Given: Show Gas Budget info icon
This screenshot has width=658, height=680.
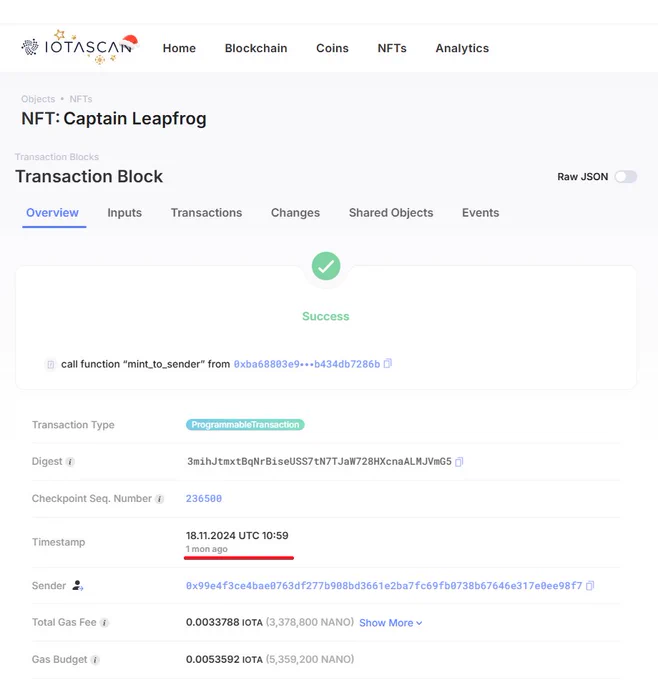Looking at the screenshot, I should [95, 660].
